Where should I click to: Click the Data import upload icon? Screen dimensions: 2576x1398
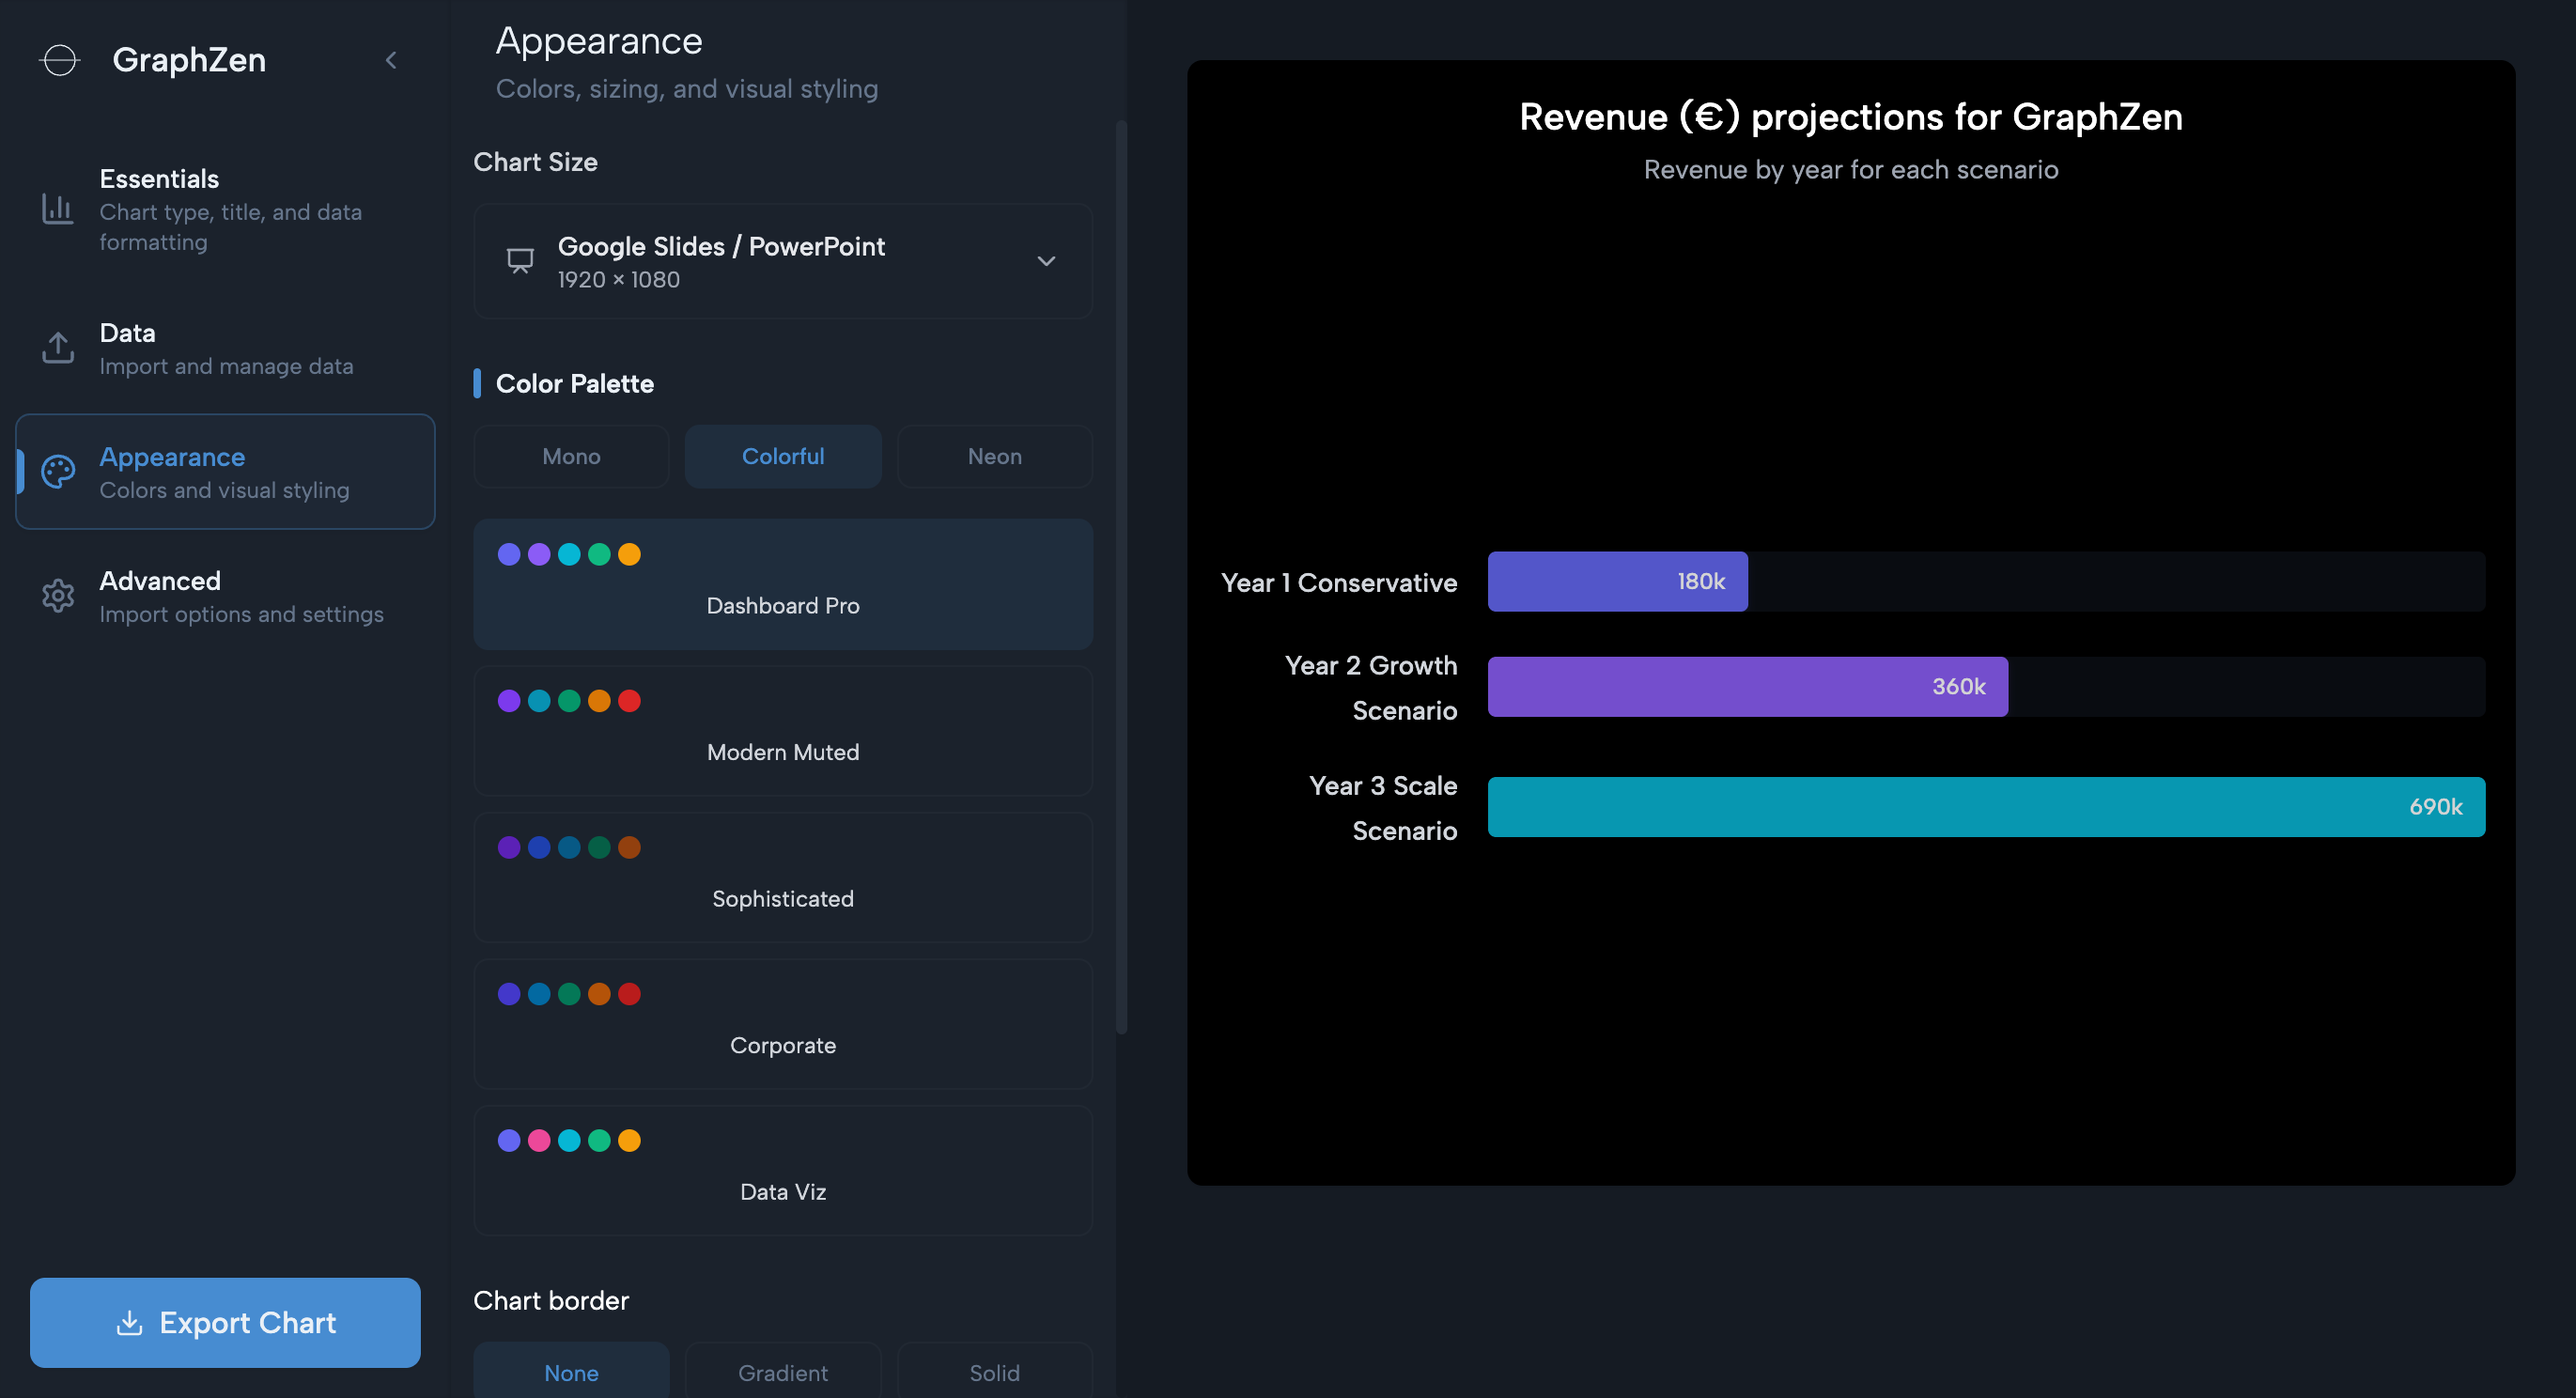coord(58,347)
